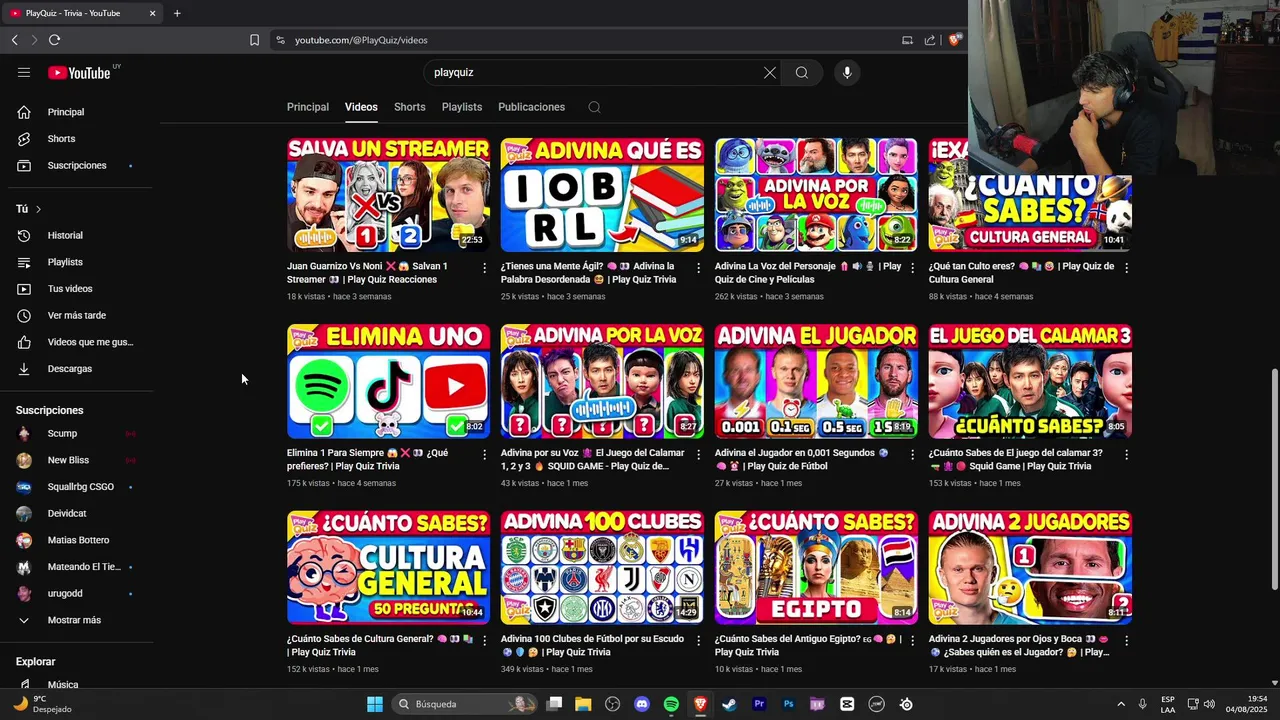Click the Windows taskbar Búsqueda box
This screenshot has width=1280, height=720.
[465, 704]
